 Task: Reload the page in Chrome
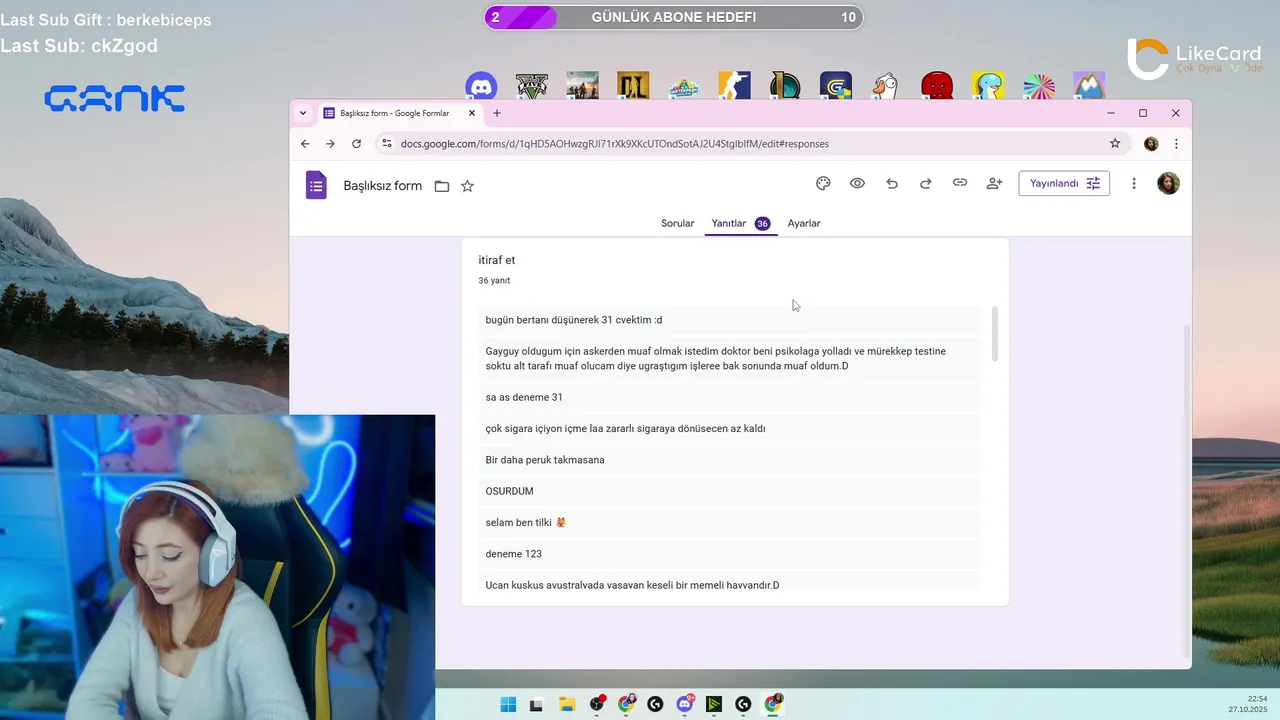(356, 144)
